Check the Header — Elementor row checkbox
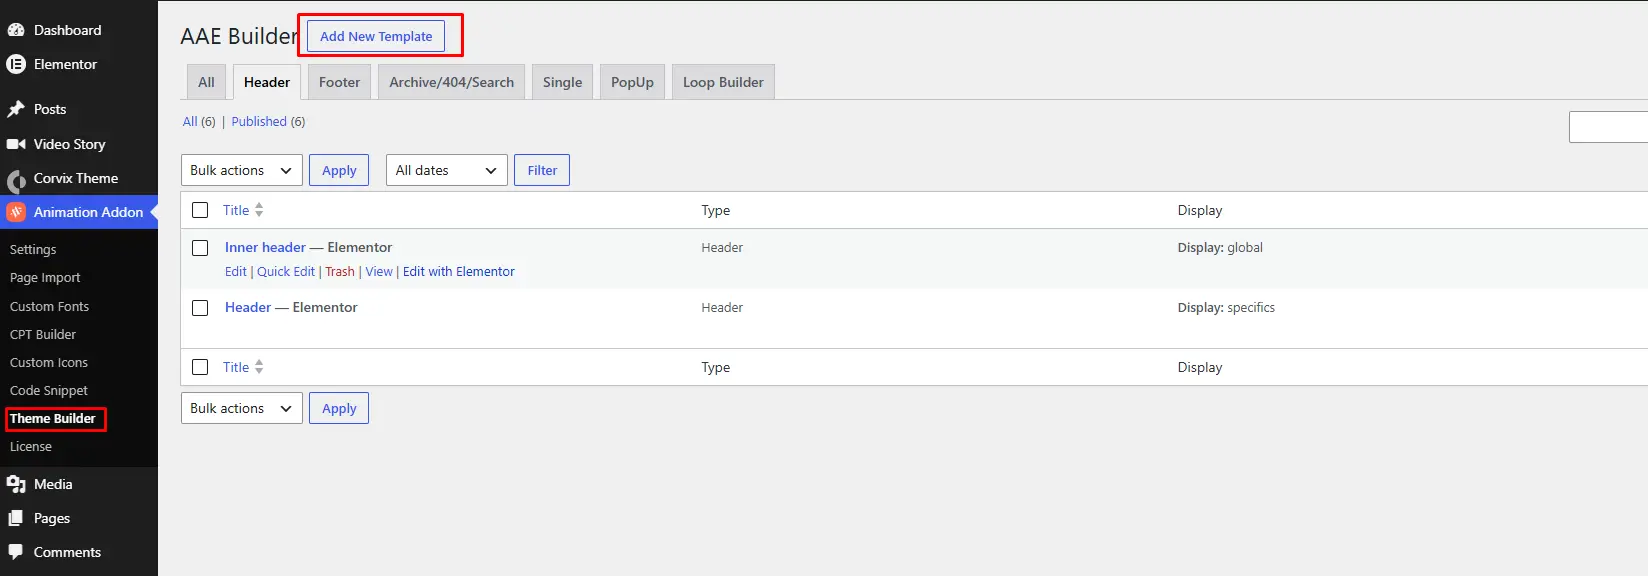 (200, 307)
